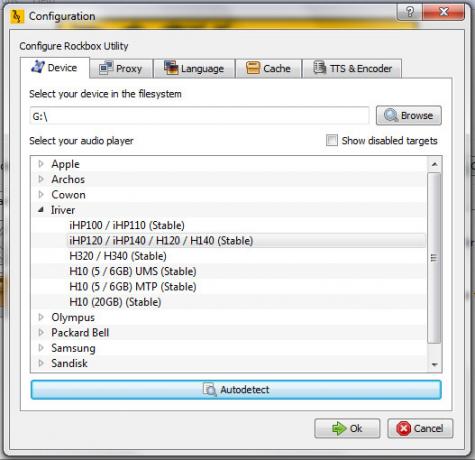Image resolution: width=475 pixels, height=460 pixels.
Task: Click the device list scrollbar down arrow
Action: 434,364
